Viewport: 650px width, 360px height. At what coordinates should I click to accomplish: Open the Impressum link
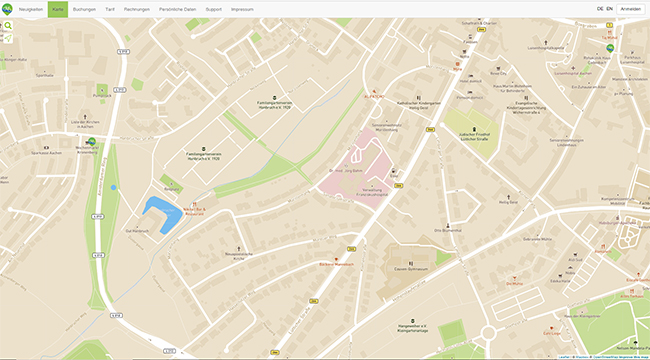pyautogui.click(x=243, y=9)
